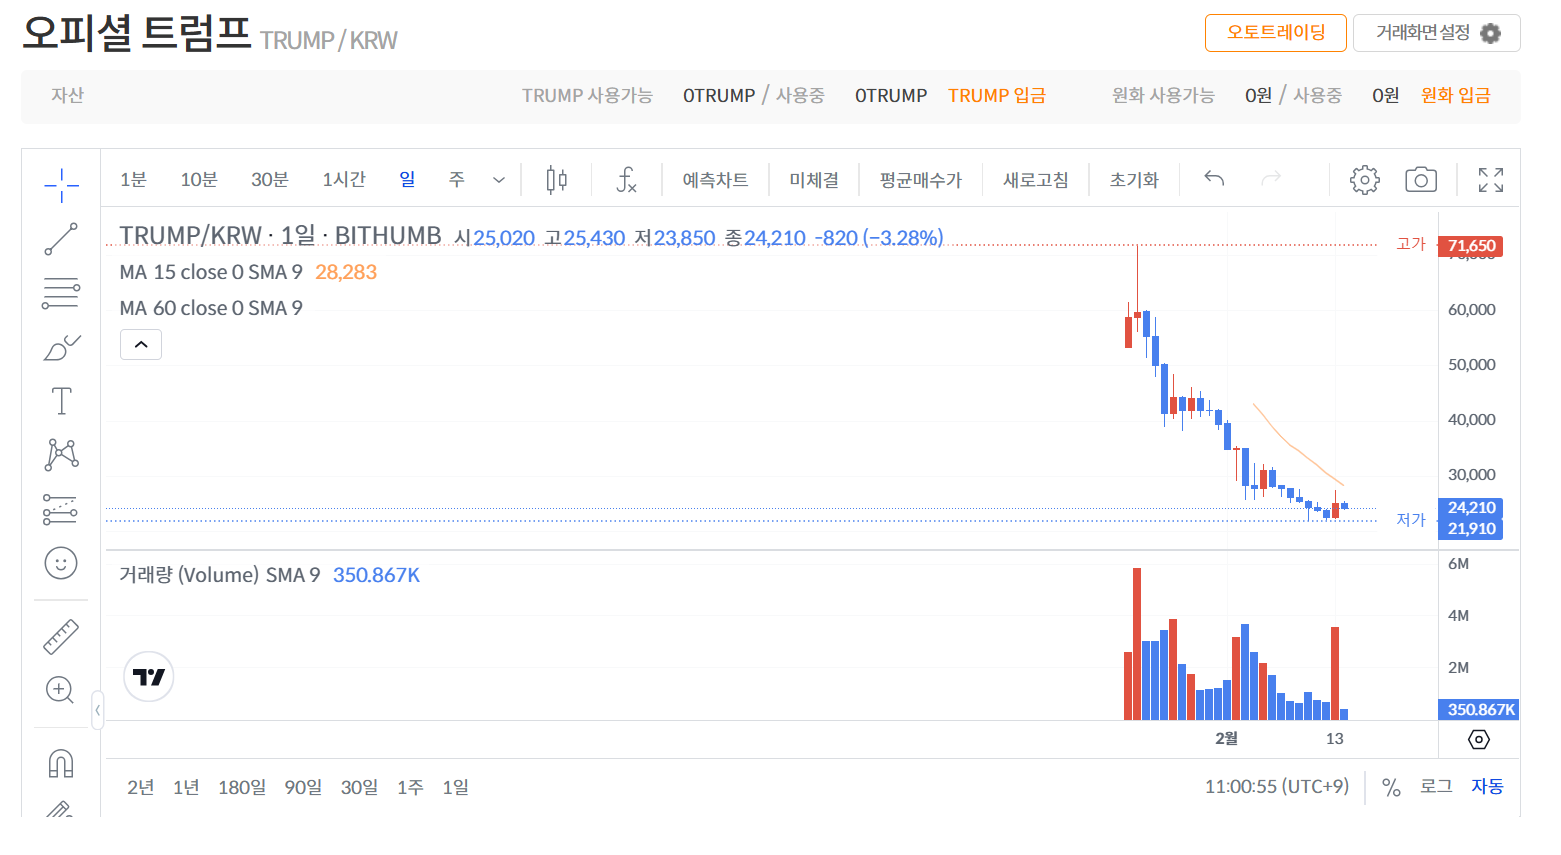Enter fullscreen chart mode
1561x855 pixels.
point(1491,180)
